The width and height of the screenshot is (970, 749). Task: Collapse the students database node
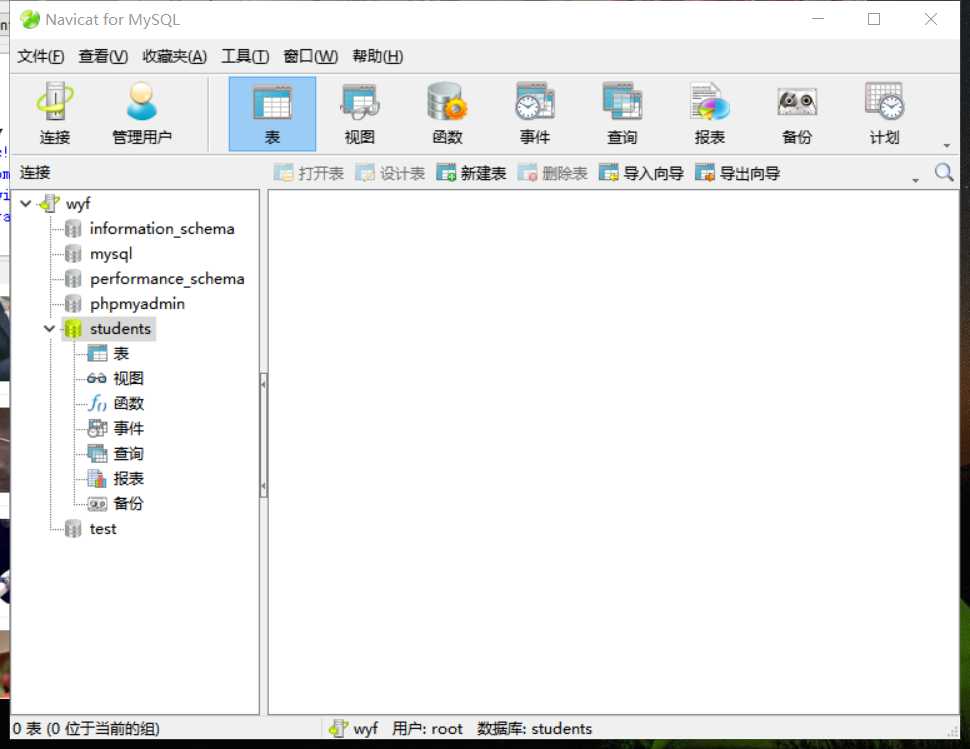click(x=49, y=328)
